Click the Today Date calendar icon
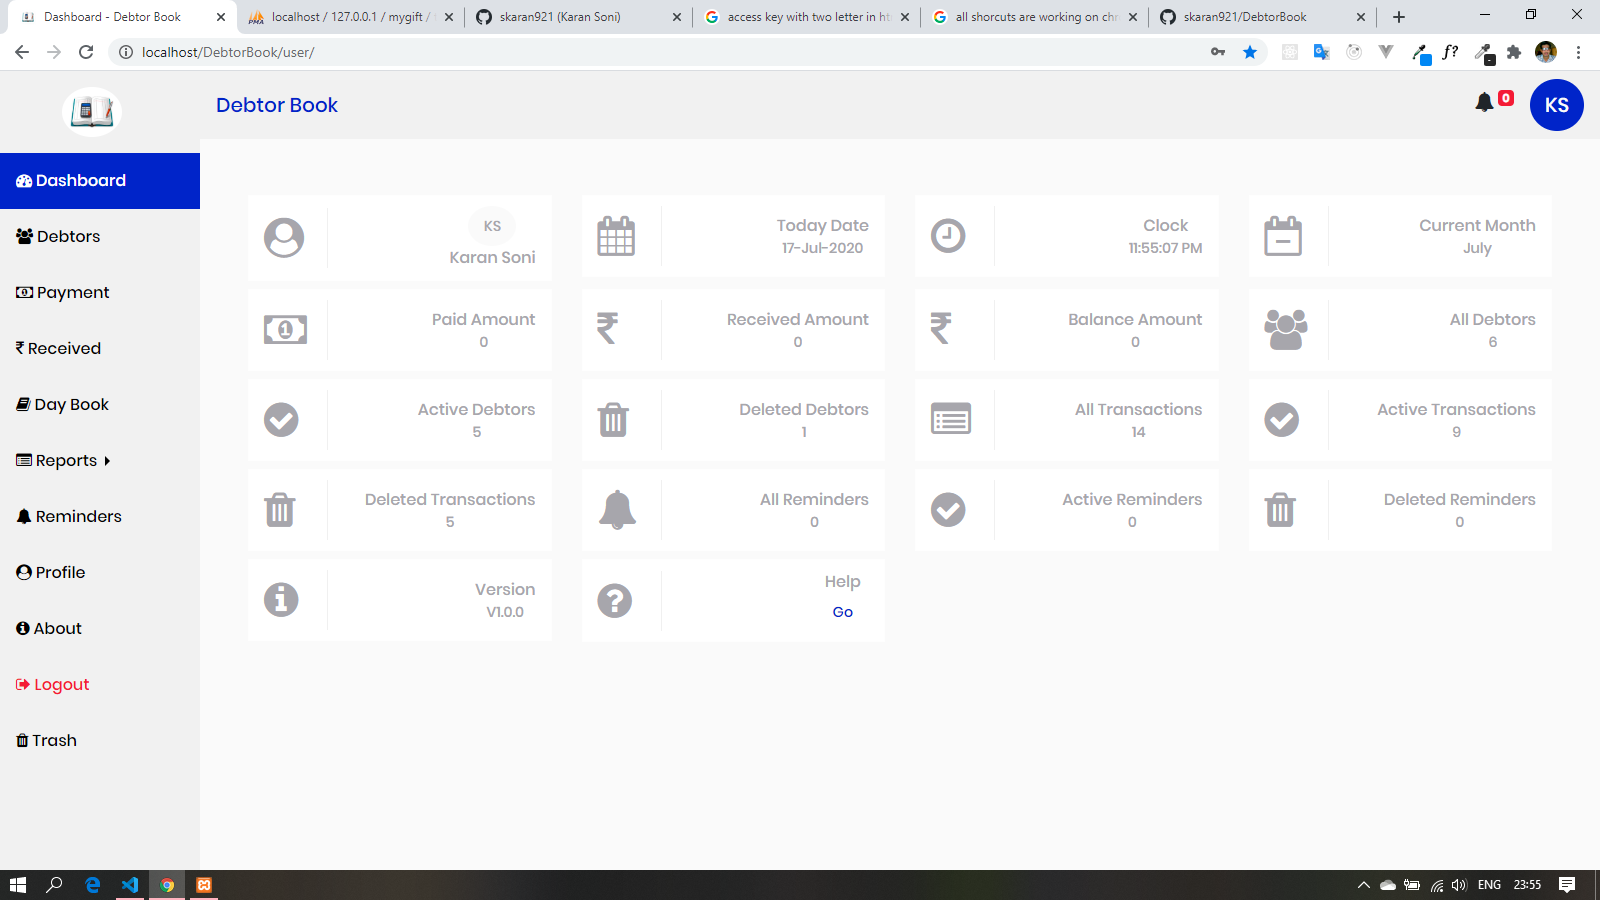 [616, 237]
